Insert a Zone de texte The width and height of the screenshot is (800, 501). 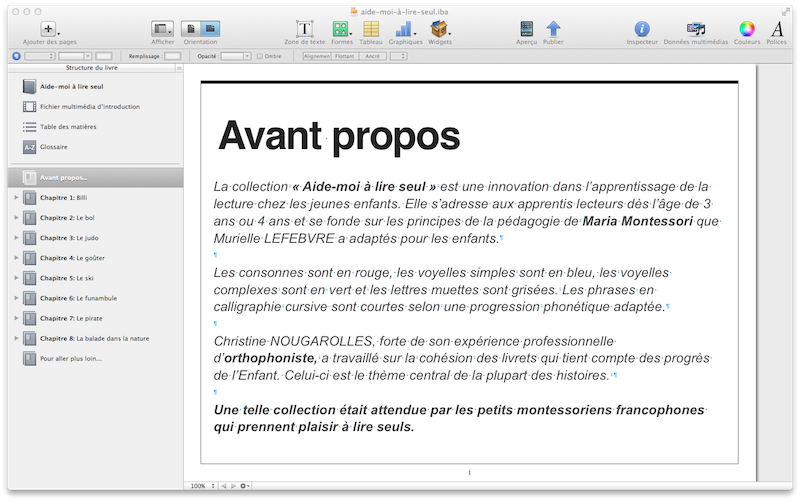point(304,29)
